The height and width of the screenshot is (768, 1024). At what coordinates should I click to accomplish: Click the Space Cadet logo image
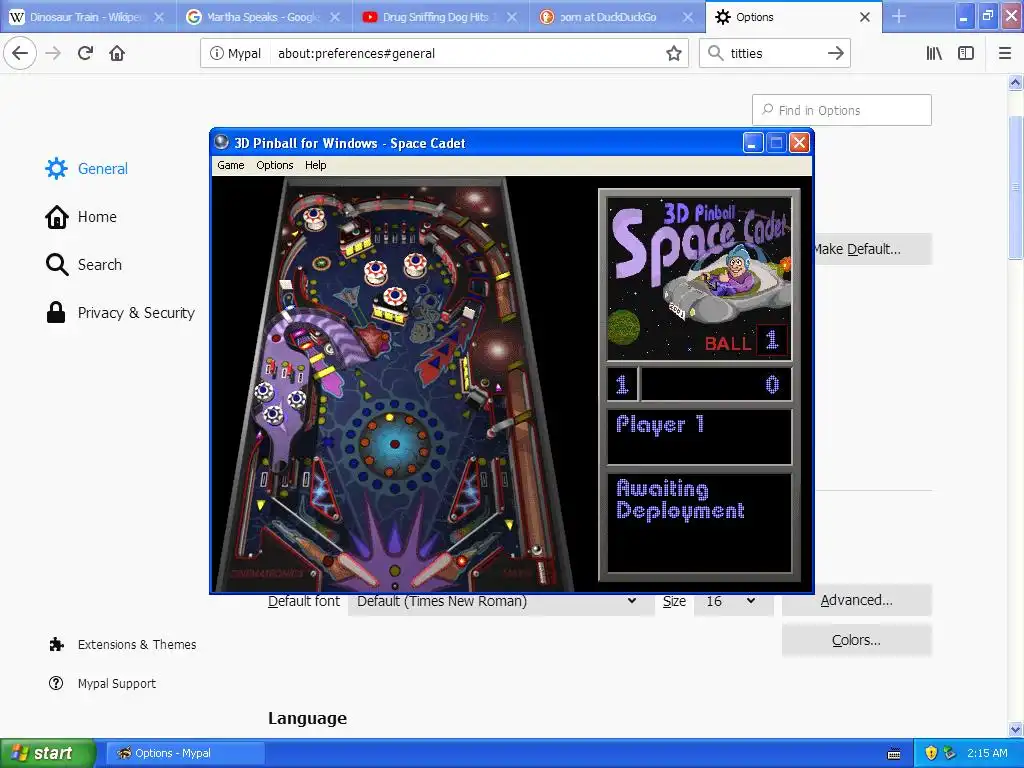tap(699, 279)
